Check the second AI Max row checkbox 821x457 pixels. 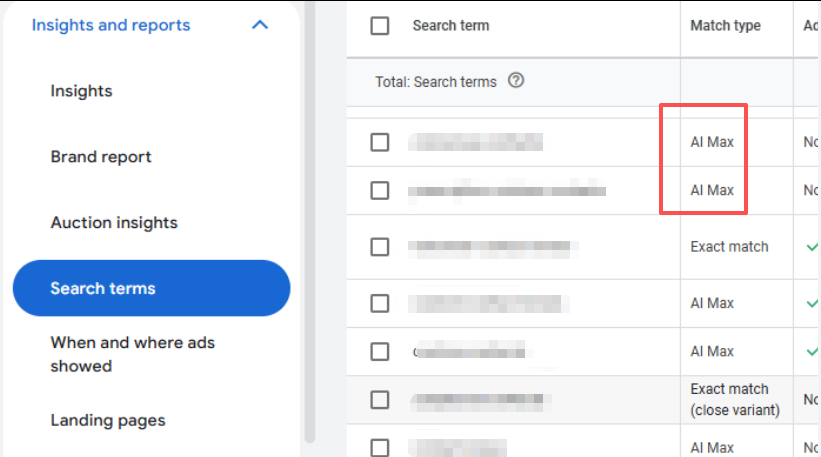(x=380, y=190)
